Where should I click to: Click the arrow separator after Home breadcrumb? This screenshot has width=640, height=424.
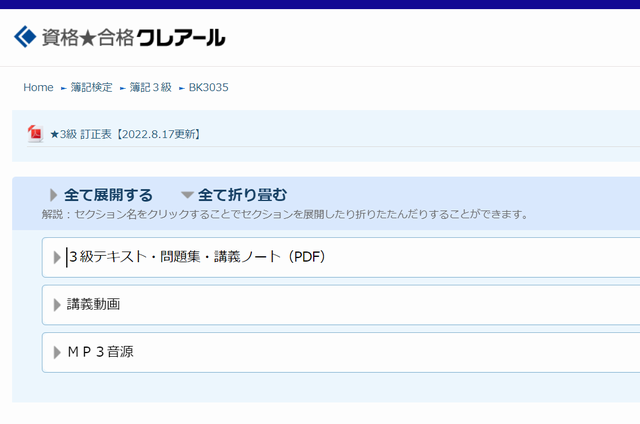[x=63, y=88]
